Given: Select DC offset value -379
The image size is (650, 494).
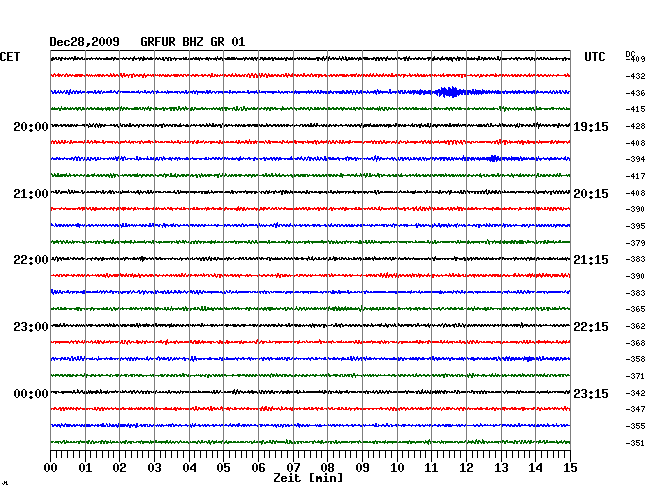Looking at the screenshot, I should tap(635, 243).
